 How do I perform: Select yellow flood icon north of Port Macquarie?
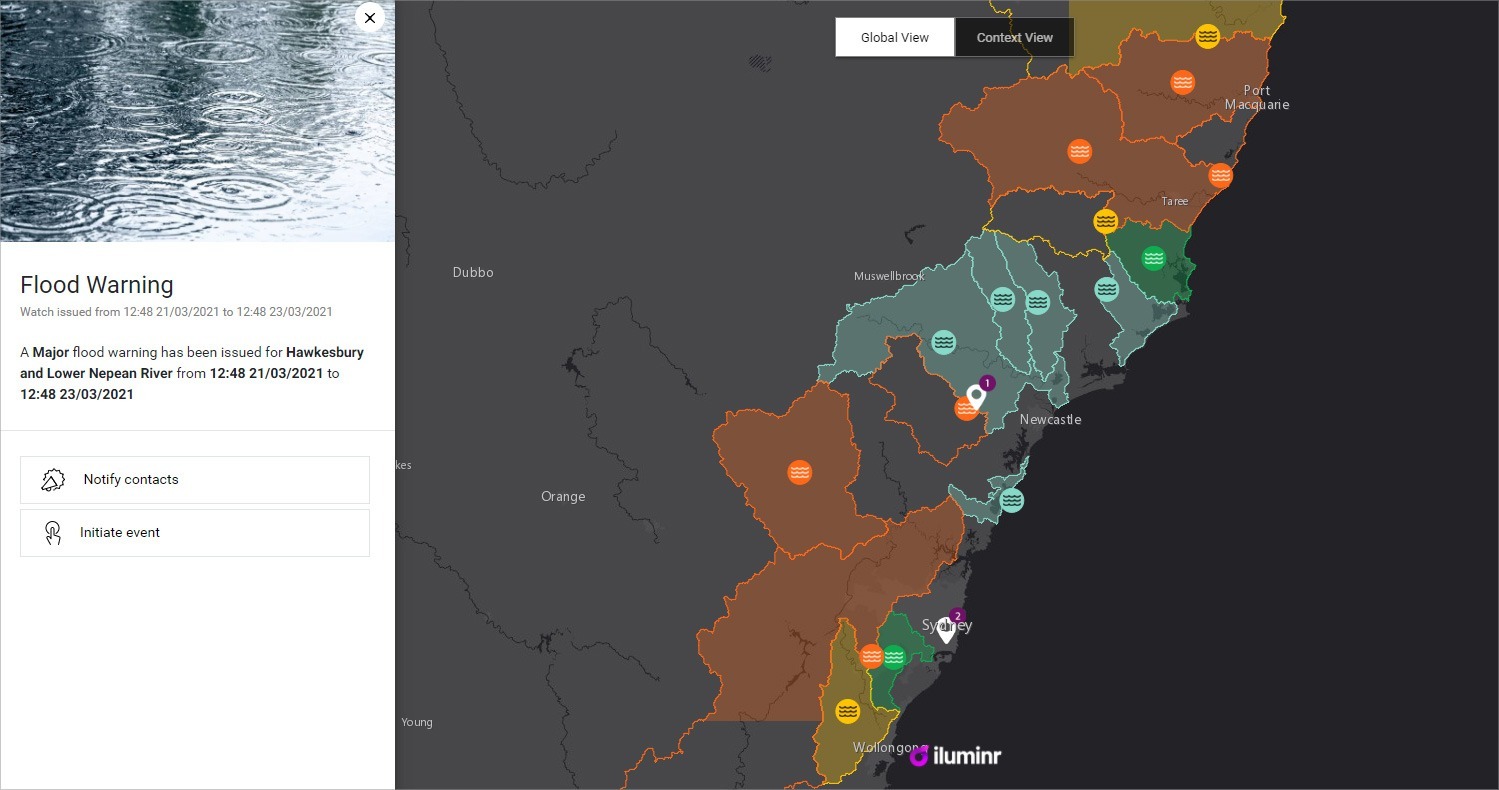click(x=1208, y=36)
